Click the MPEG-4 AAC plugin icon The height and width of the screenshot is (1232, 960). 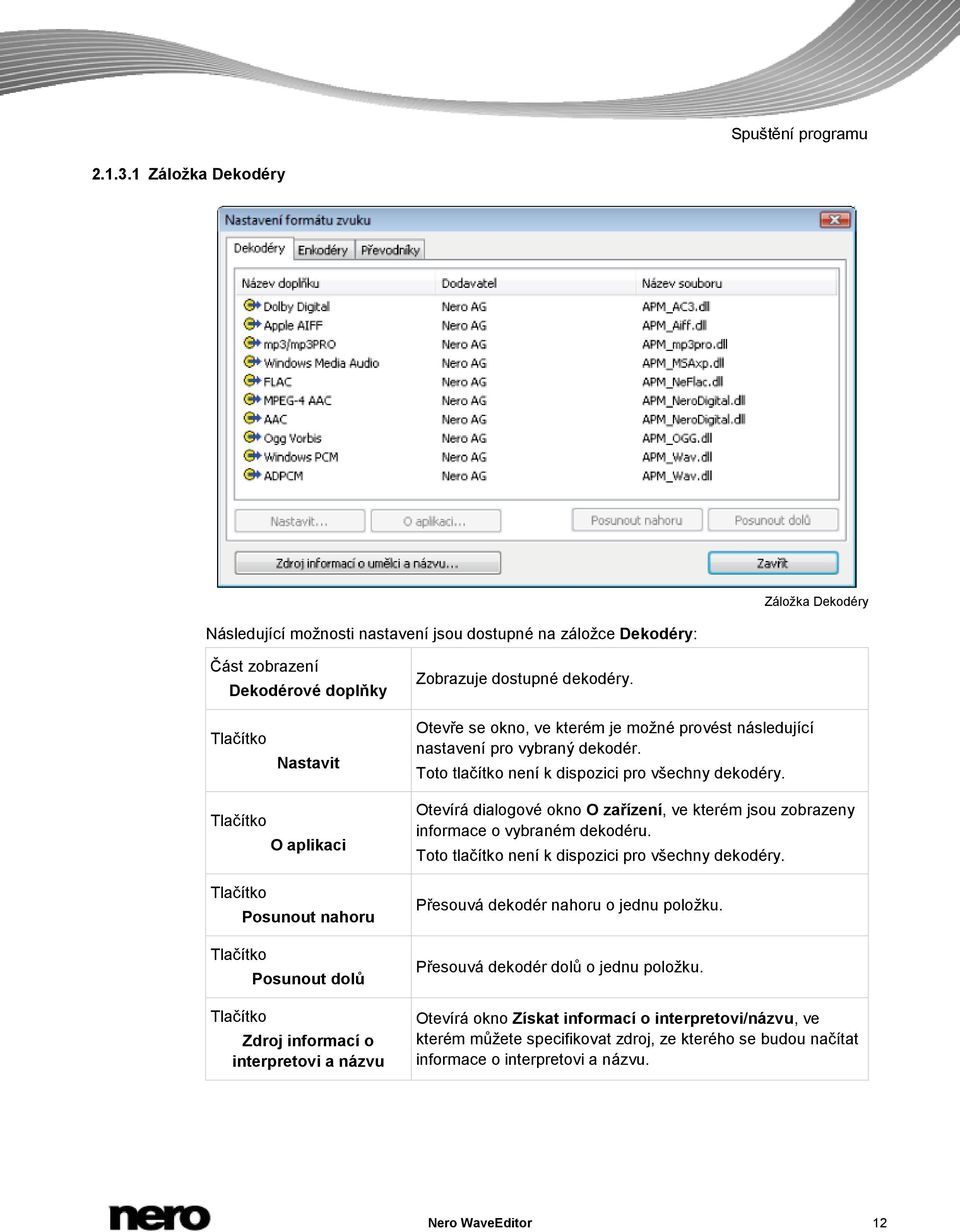251,400
